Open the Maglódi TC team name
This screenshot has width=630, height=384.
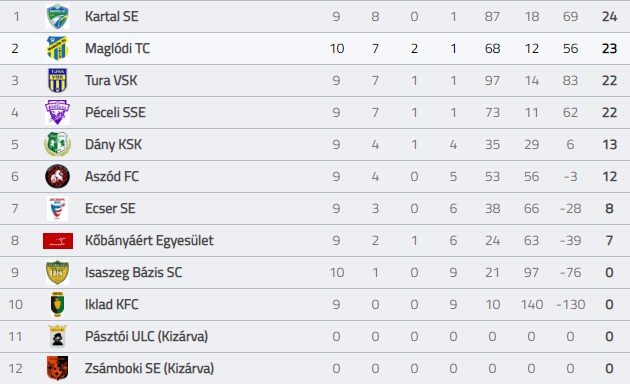117,48
